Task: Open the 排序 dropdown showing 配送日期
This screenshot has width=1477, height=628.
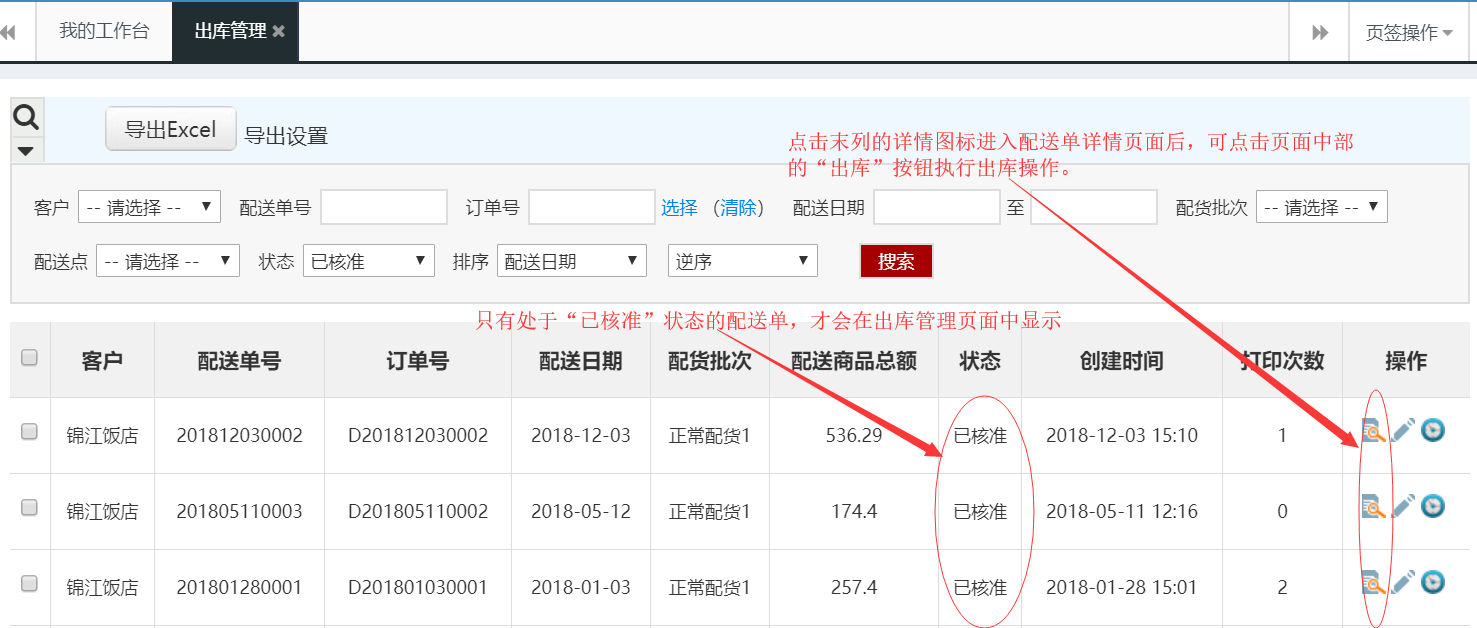Action: click(x=572, y=261)
